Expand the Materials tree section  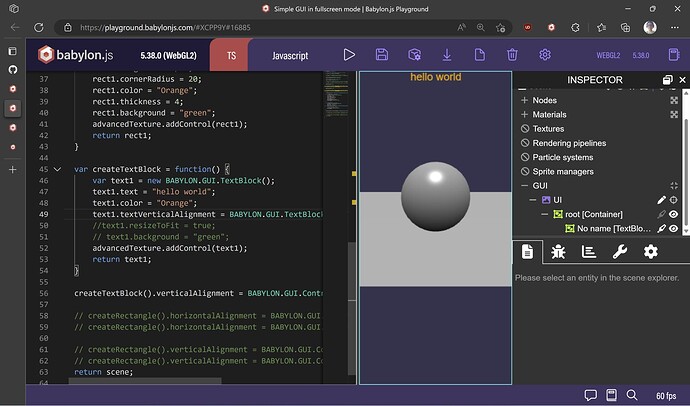(524, 114)
